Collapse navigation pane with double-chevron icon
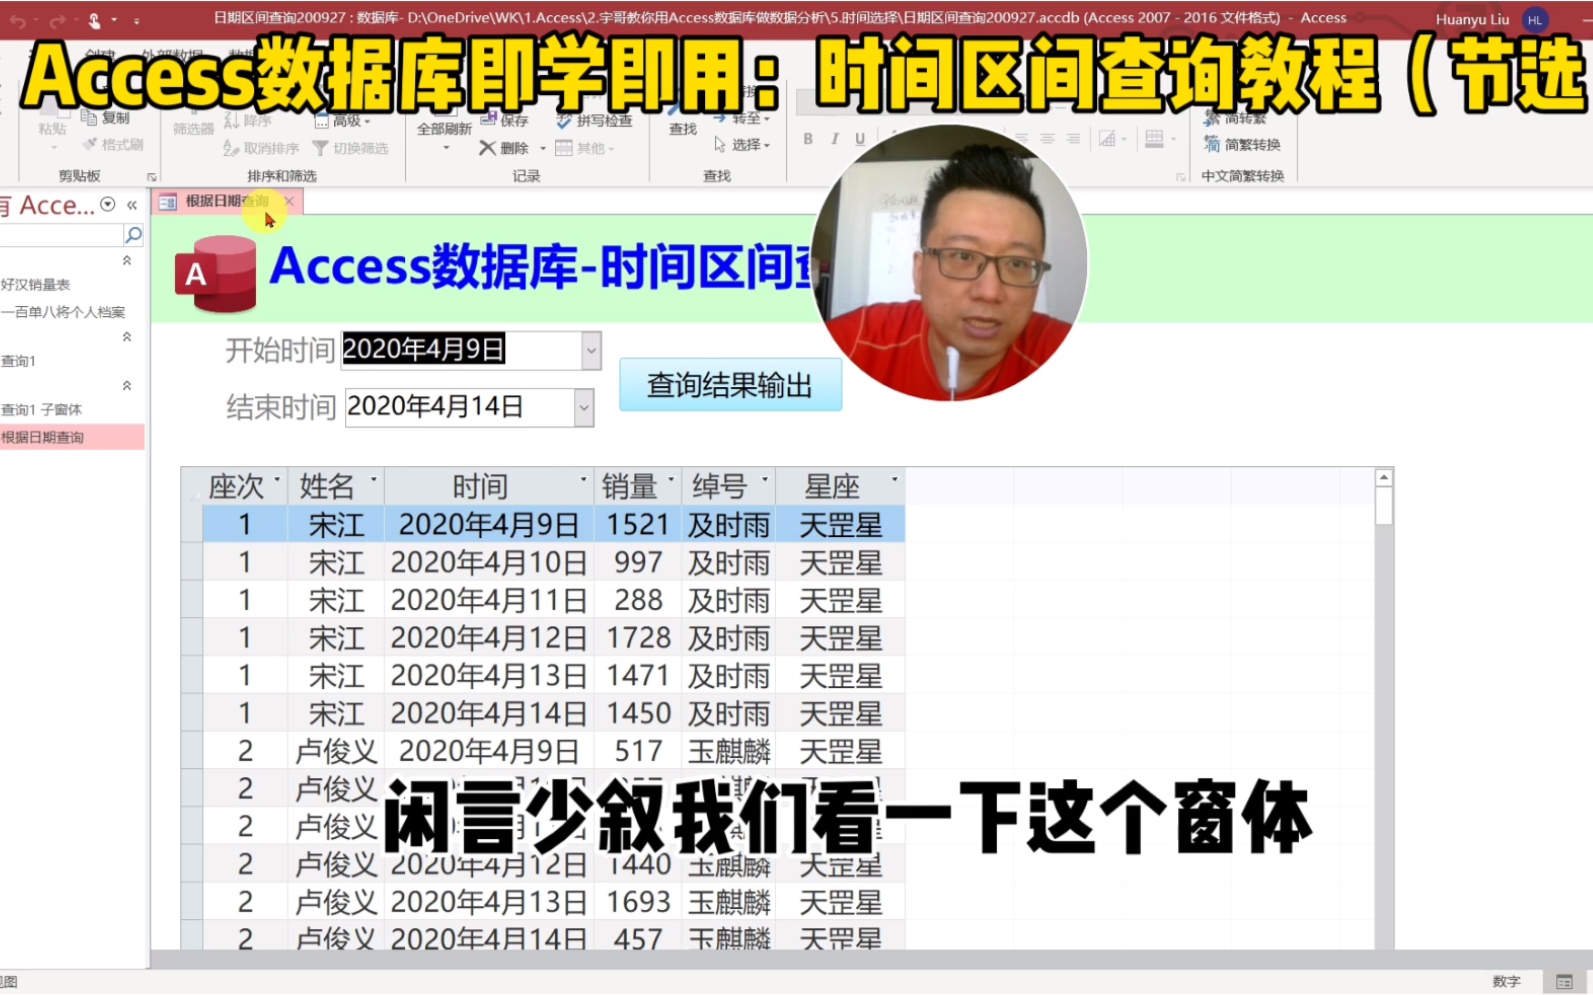Viewport: 1593px width, 995px height. (132, 205)
